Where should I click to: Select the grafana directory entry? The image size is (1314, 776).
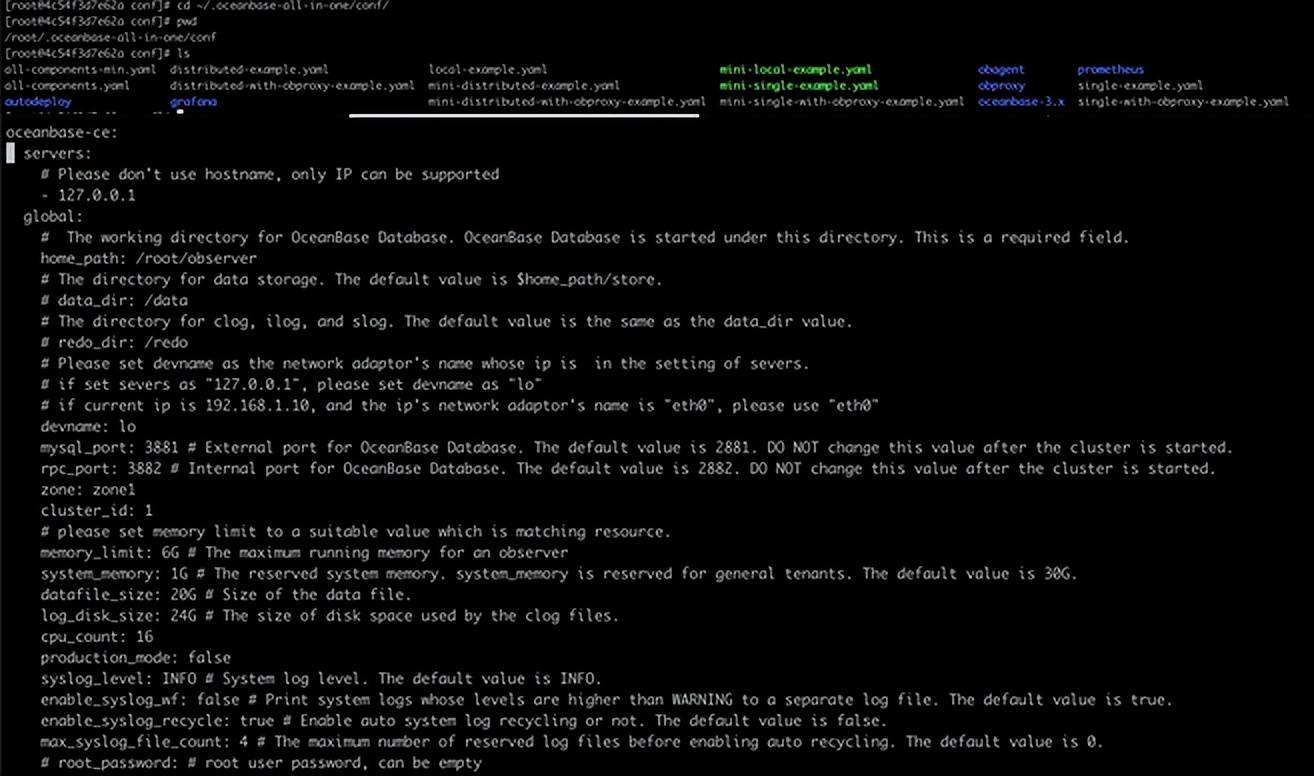[x=193, y=102]
